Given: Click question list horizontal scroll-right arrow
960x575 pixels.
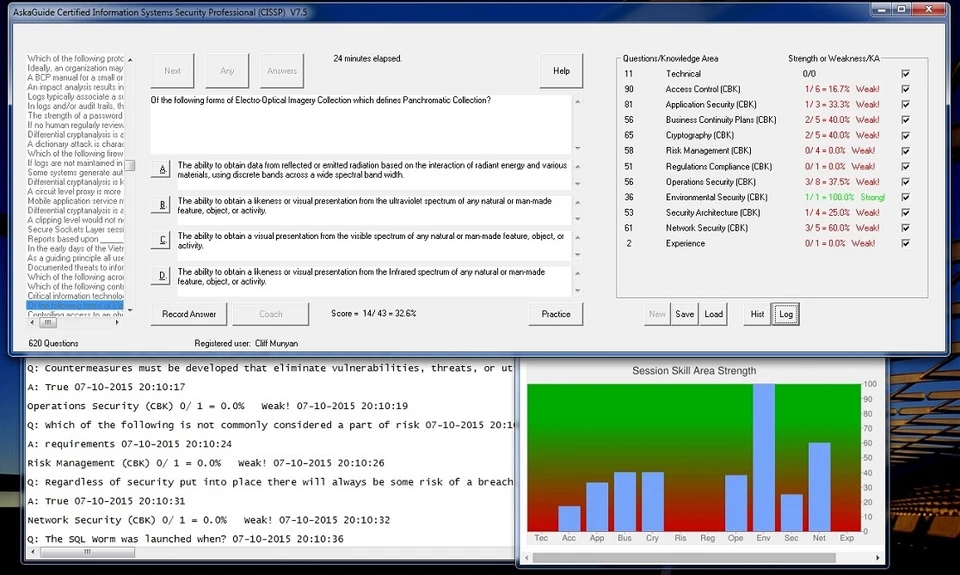Looking at the screenshot, I should 117,322.
